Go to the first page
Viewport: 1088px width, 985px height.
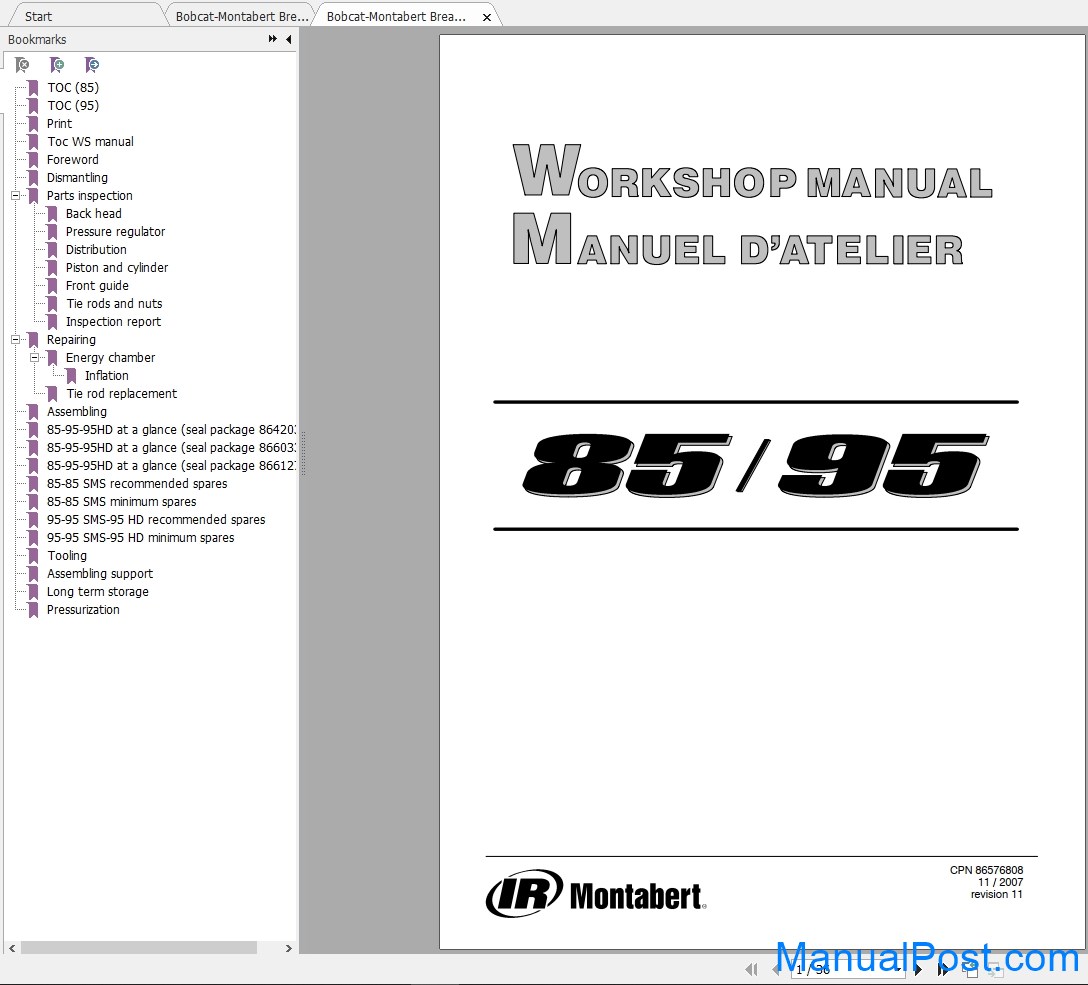[751, 969]
